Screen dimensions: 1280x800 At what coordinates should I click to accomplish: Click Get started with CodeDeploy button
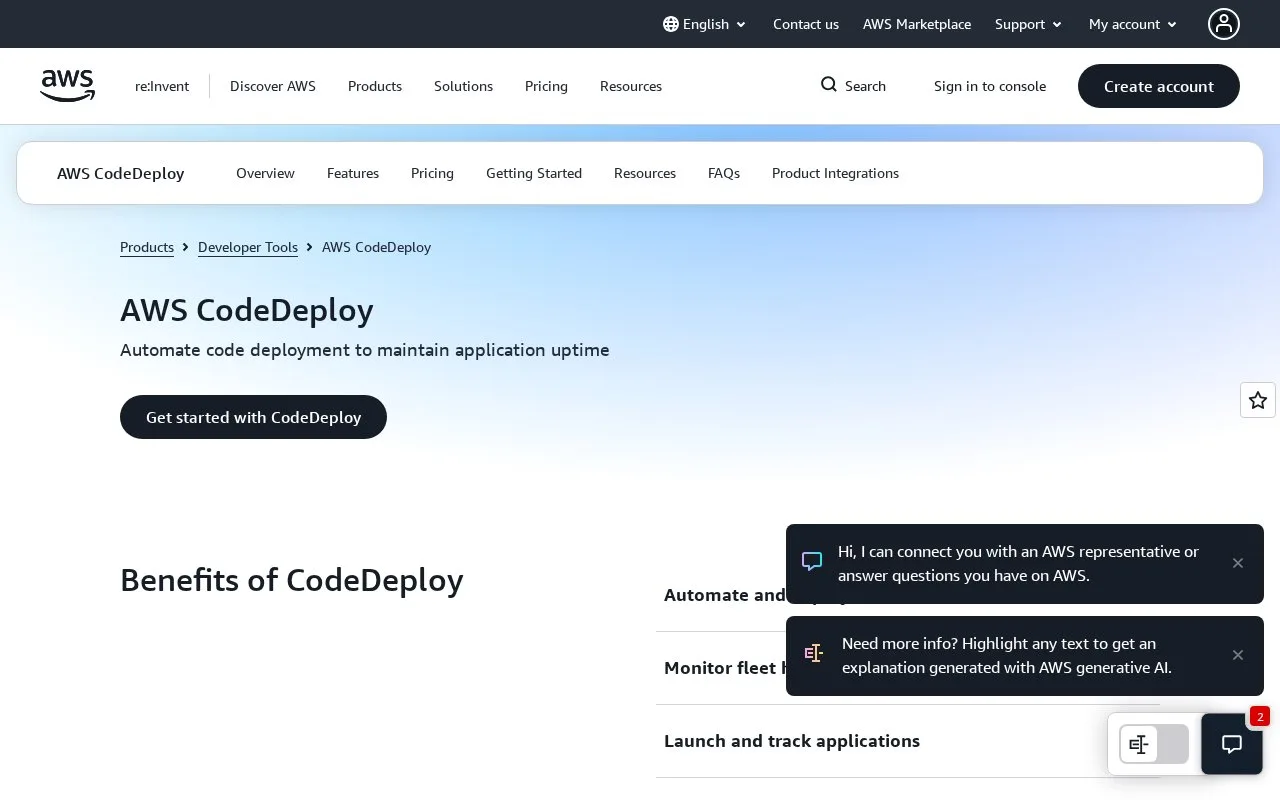[x=253, y=417]
